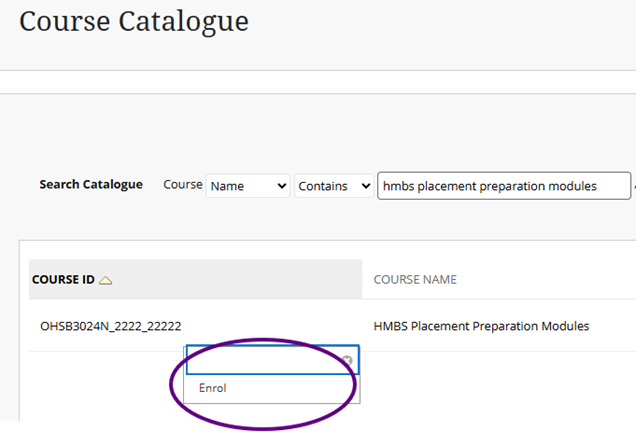
Task: Open HMBS Placement Preparation Modules course name
Action: tap(481, 326)
